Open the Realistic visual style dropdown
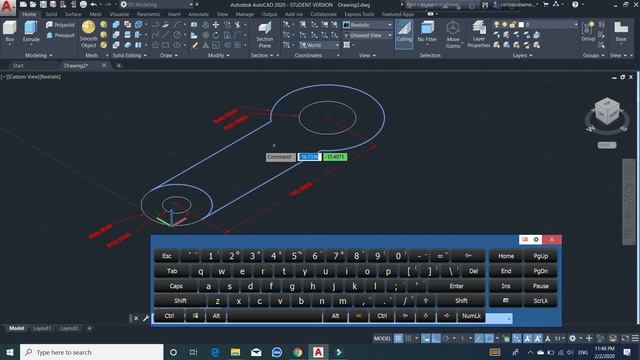The height and width of the screenshot is (360, 640). point(367,25)
